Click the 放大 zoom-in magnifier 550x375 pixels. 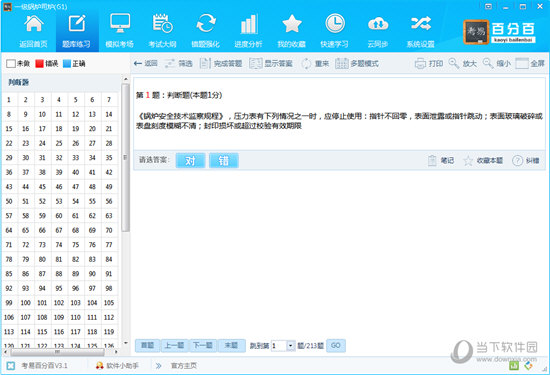point(463,63)
